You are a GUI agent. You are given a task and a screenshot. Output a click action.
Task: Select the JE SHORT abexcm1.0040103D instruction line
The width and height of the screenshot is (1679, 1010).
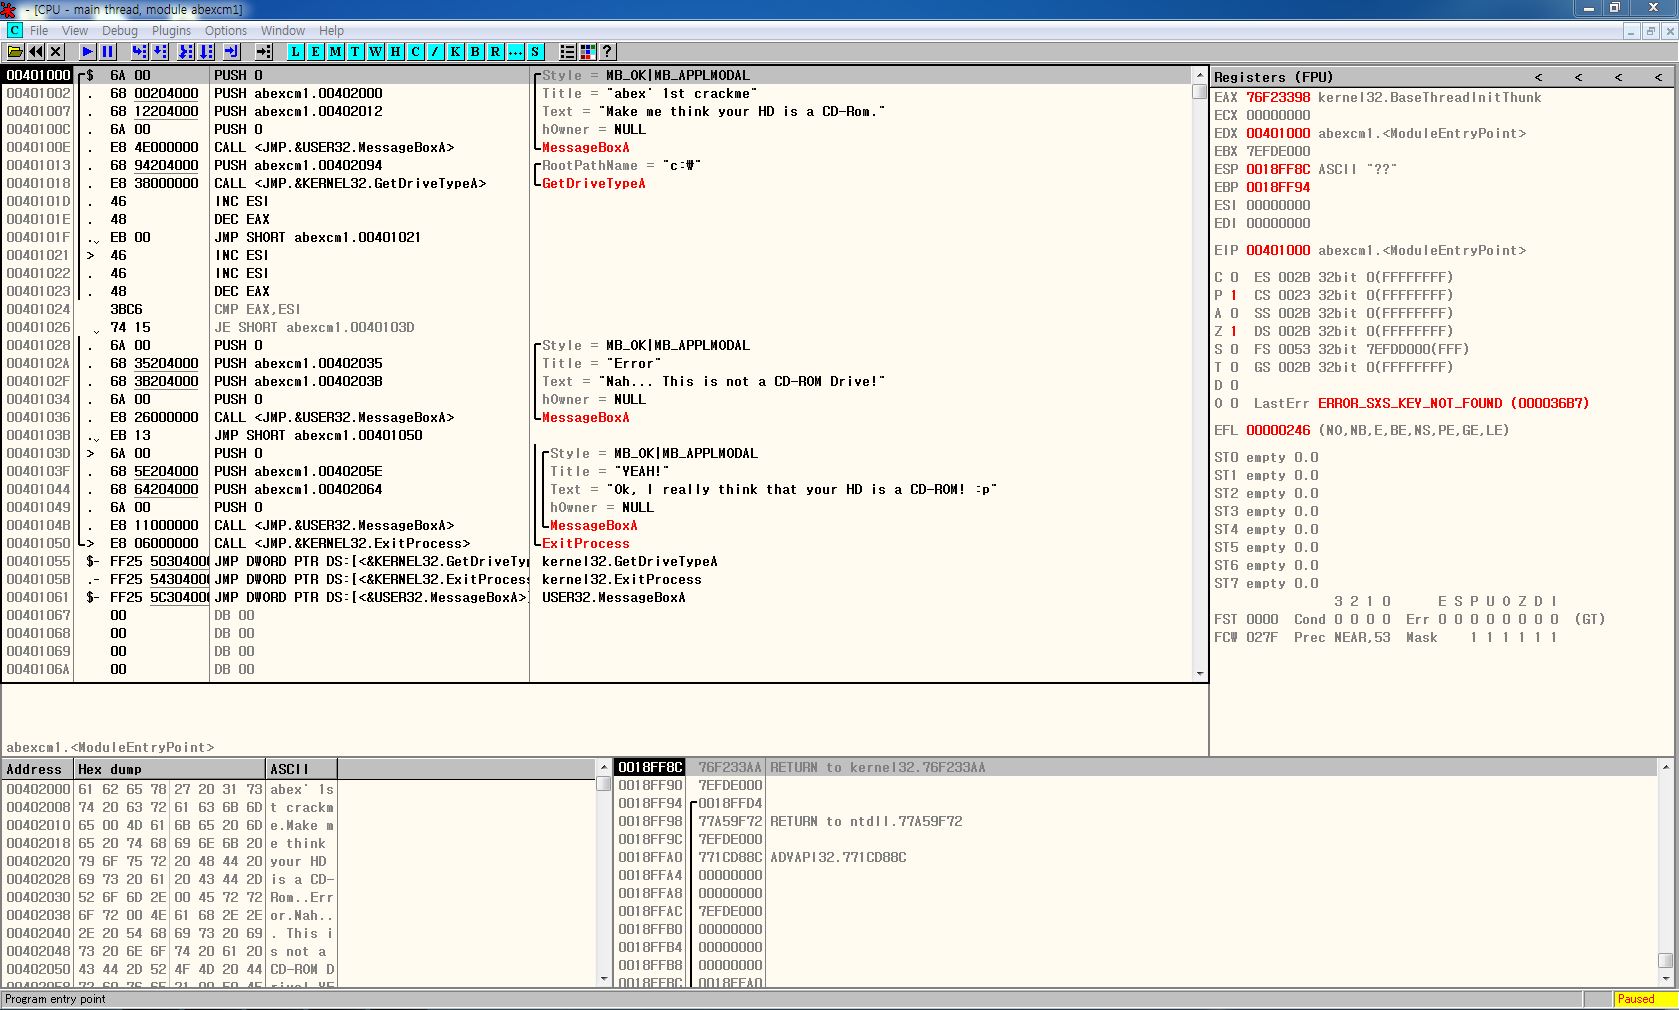point(314,327)
